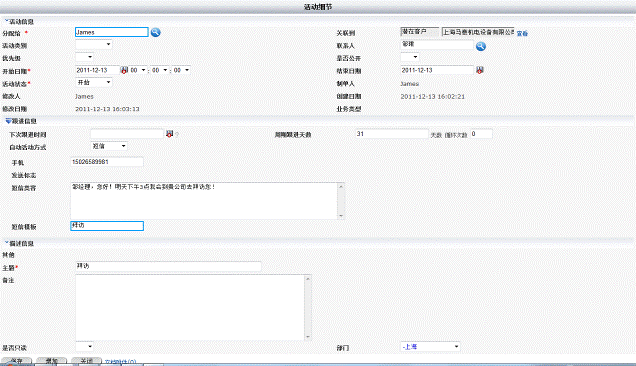
Task: Open the 活动类别 dropdown
Action: pyautogui.click(x=94, y=44)
